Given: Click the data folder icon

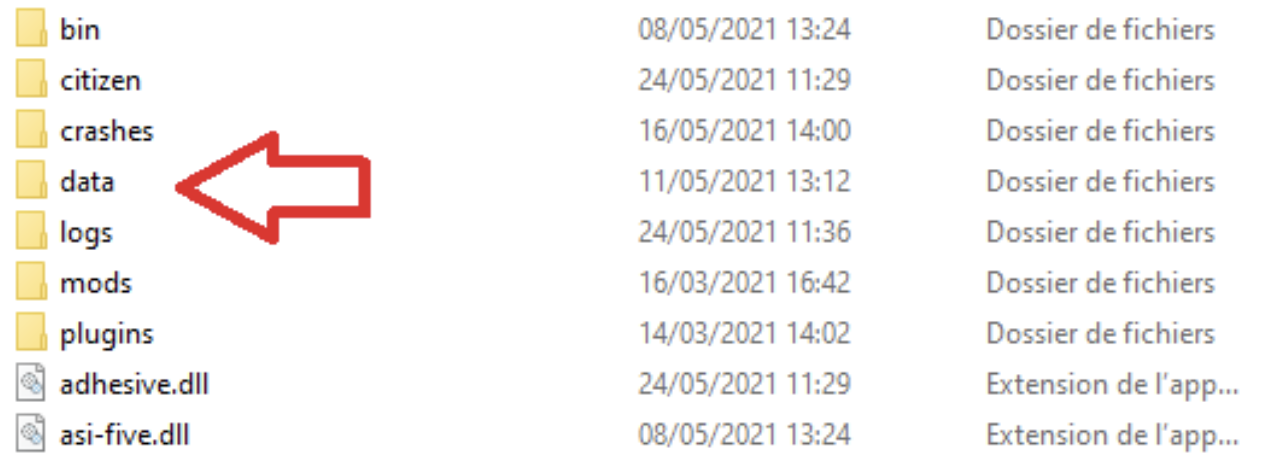Looking at the screenshot, I should 31,181.
